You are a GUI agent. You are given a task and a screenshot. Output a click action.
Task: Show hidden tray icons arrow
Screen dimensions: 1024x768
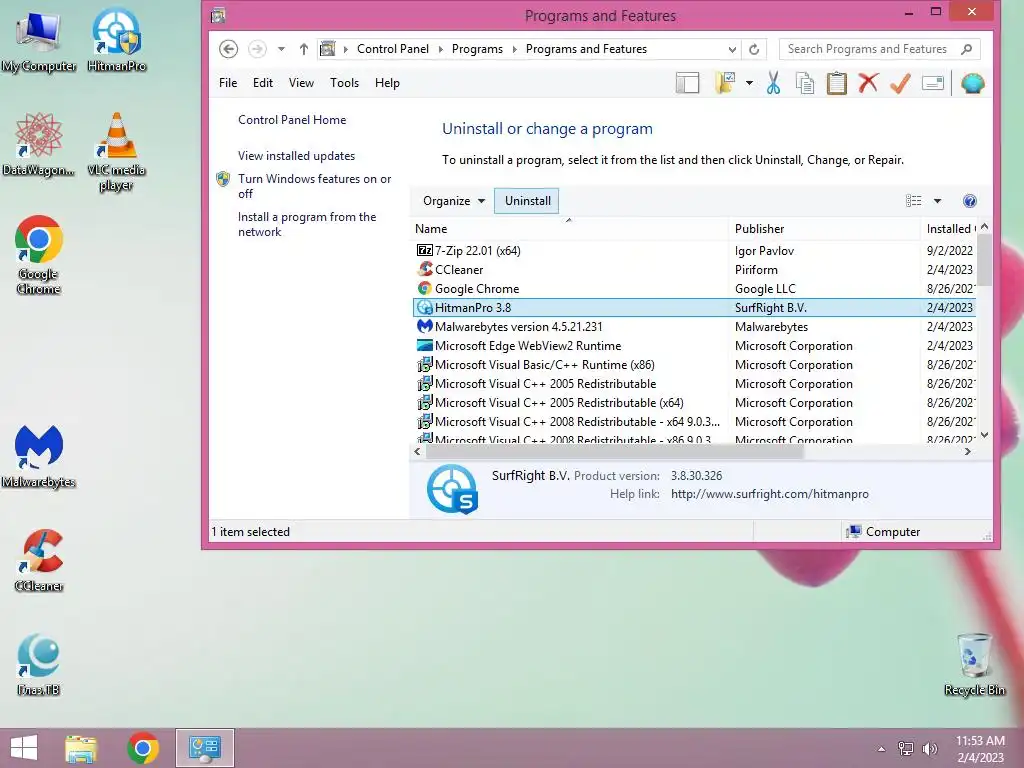click(882, 749)
